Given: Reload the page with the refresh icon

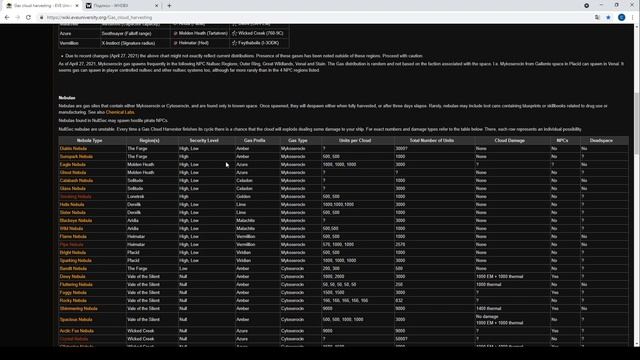Looking at the screenshot, I should (x=28, y=18).
